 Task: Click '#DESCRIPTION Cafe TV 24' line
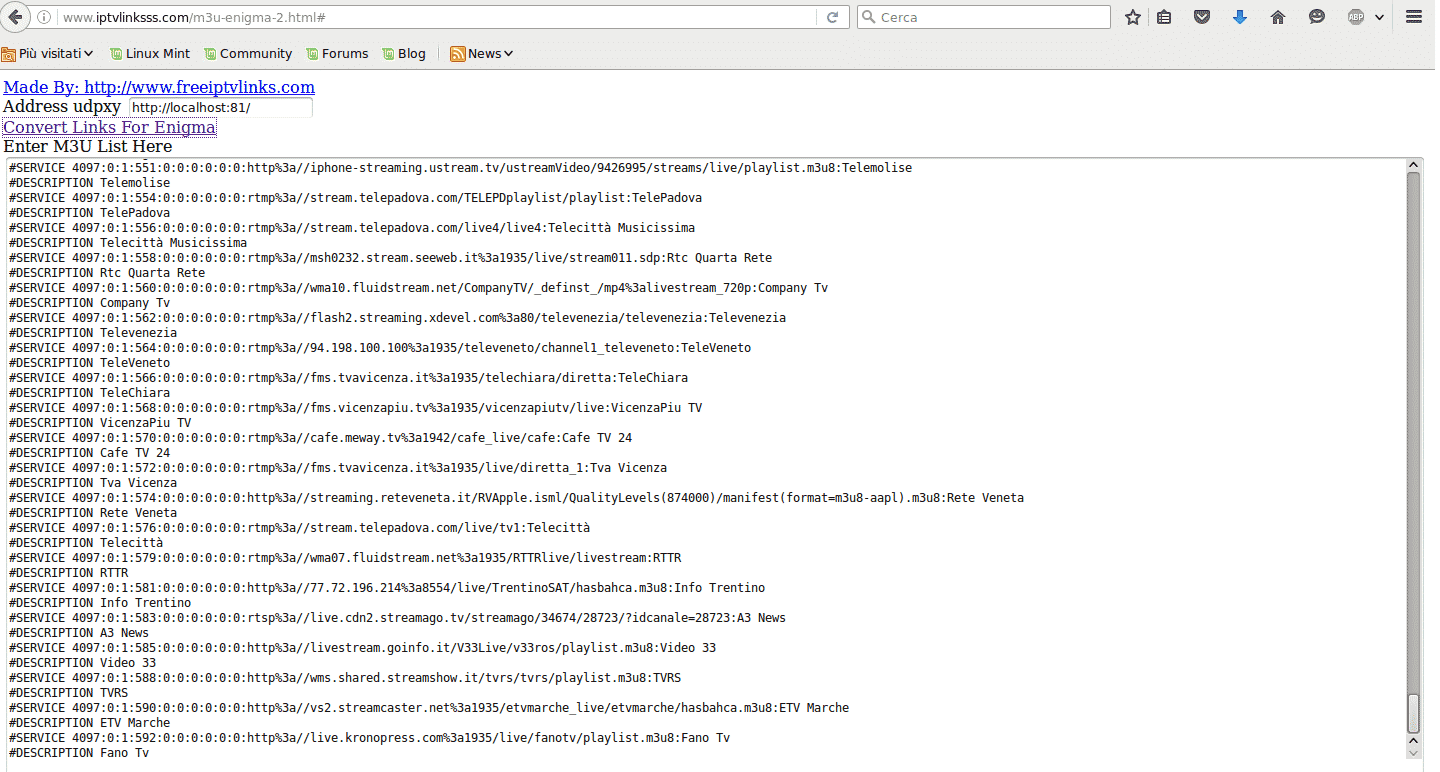89,453
